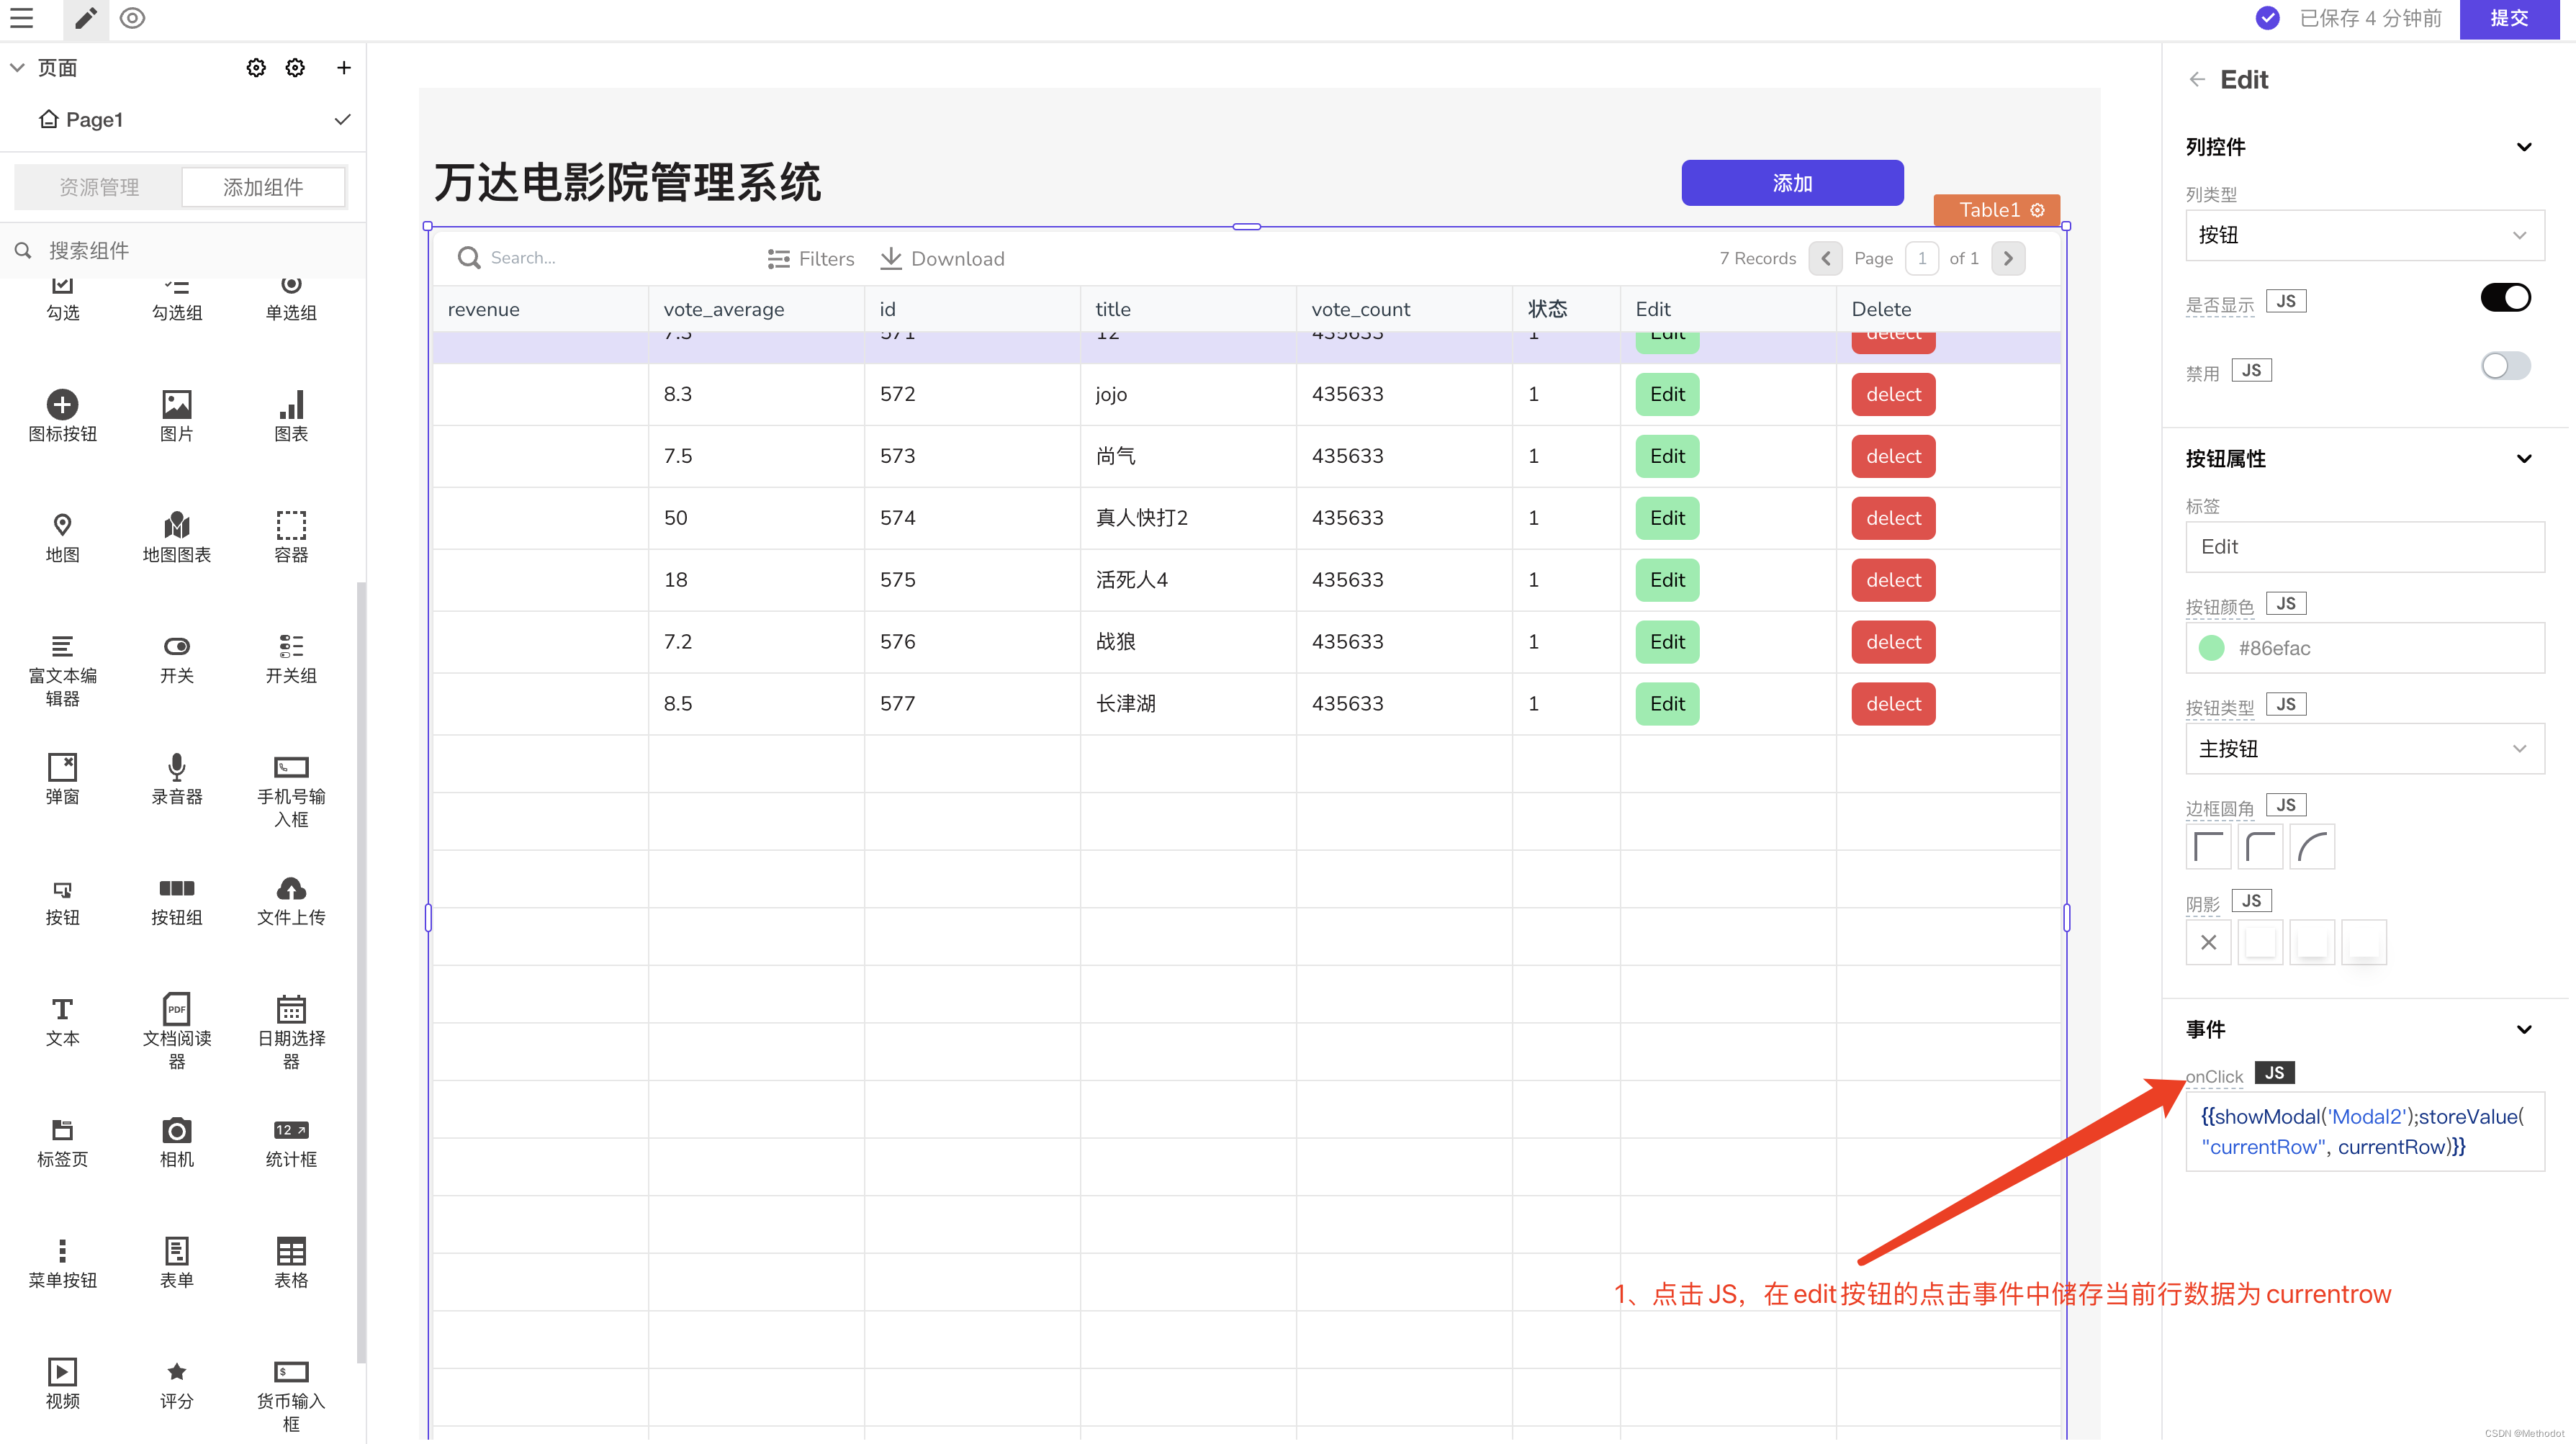This screenshot has width=2576, height=1444.
Task: Select the Video widget icon
Action: [x=62, y=1372]
